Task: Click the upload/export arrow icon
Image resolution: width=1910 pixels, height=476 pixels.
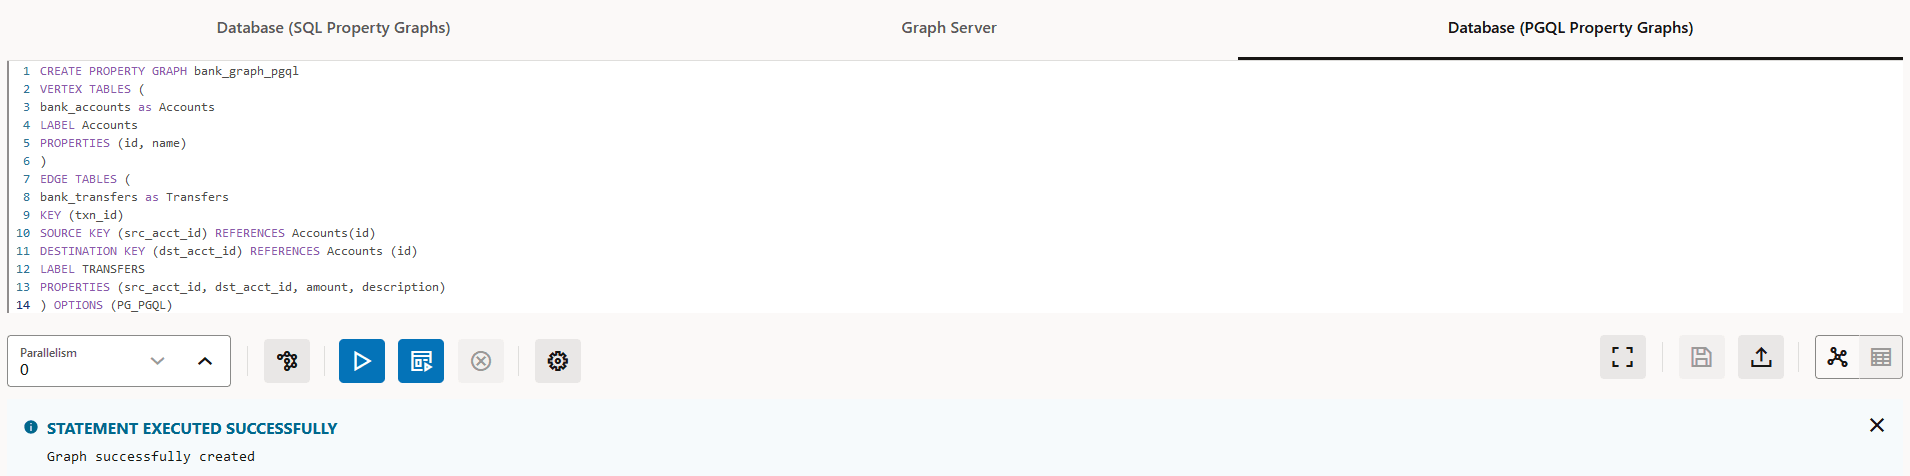Action: (1761, 357)
